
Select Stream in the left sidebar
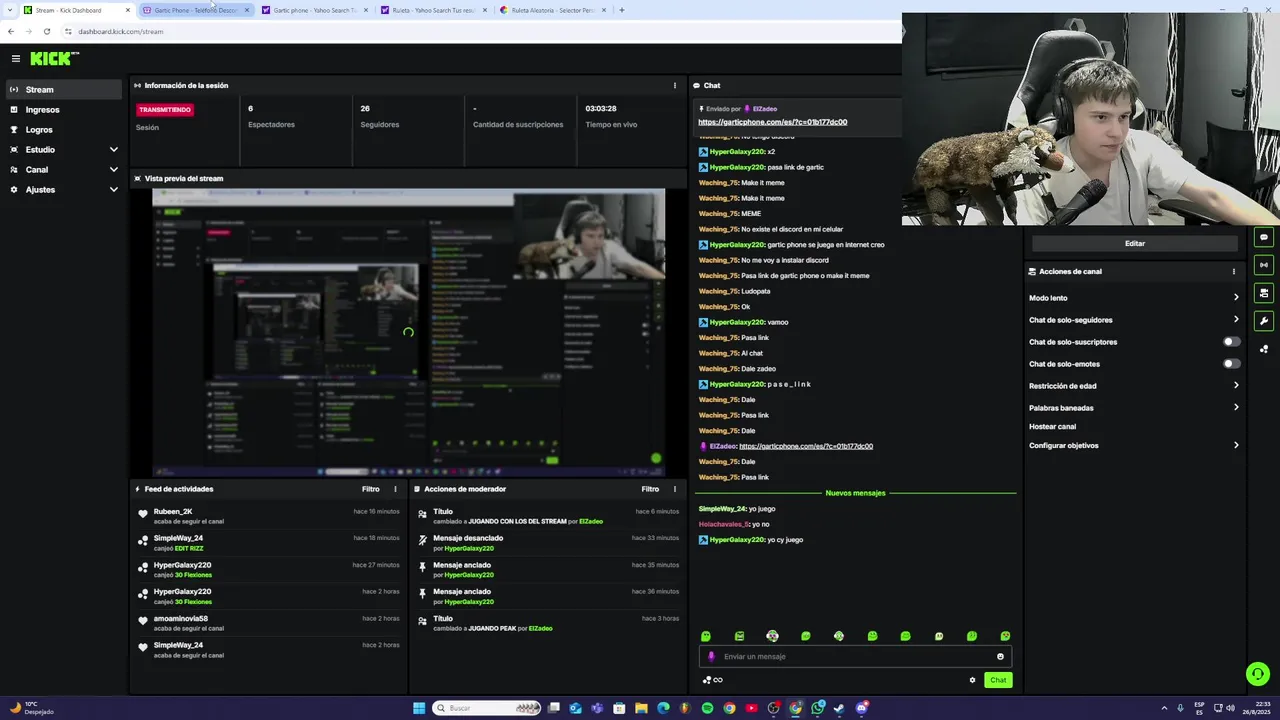click(x=63, y=90)
